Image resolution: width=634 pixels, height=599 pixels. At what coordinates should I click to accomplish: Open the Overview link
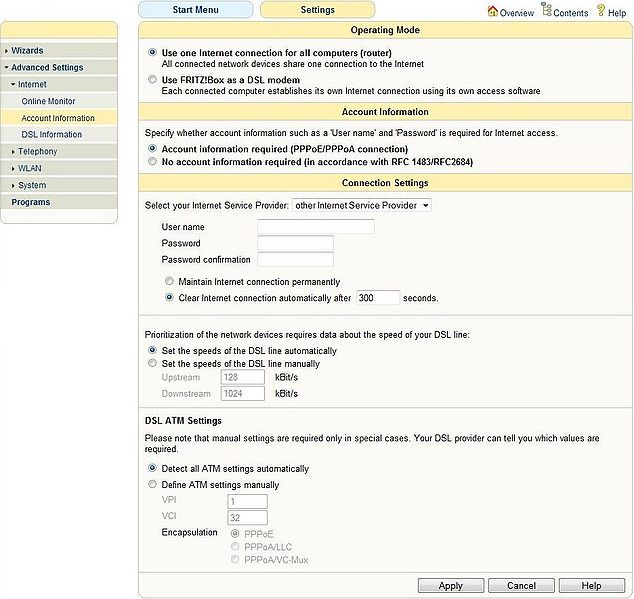(516, 13)
